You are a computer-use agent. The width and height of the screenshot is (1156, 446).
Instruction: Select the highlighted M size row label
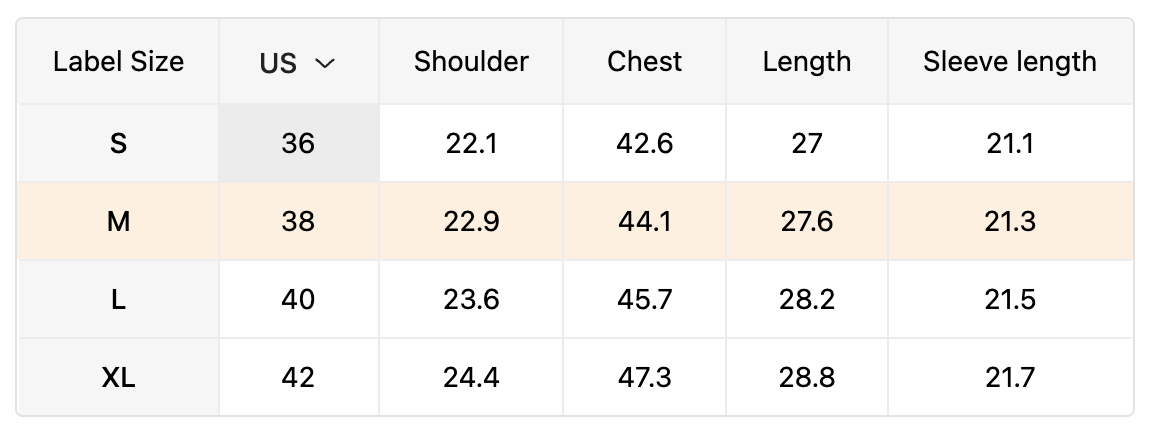point(118,222)
